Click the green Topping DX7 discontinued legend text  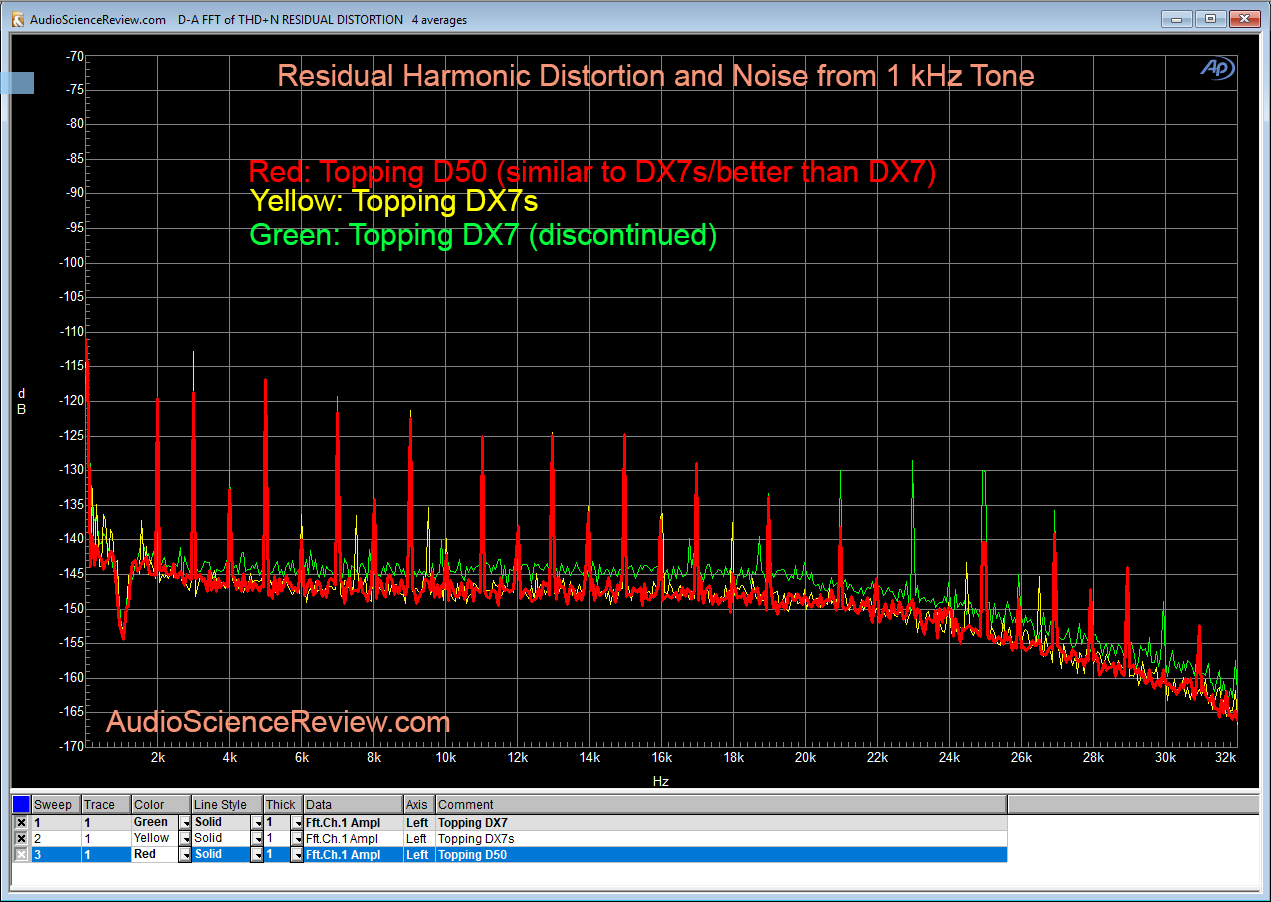483,236
